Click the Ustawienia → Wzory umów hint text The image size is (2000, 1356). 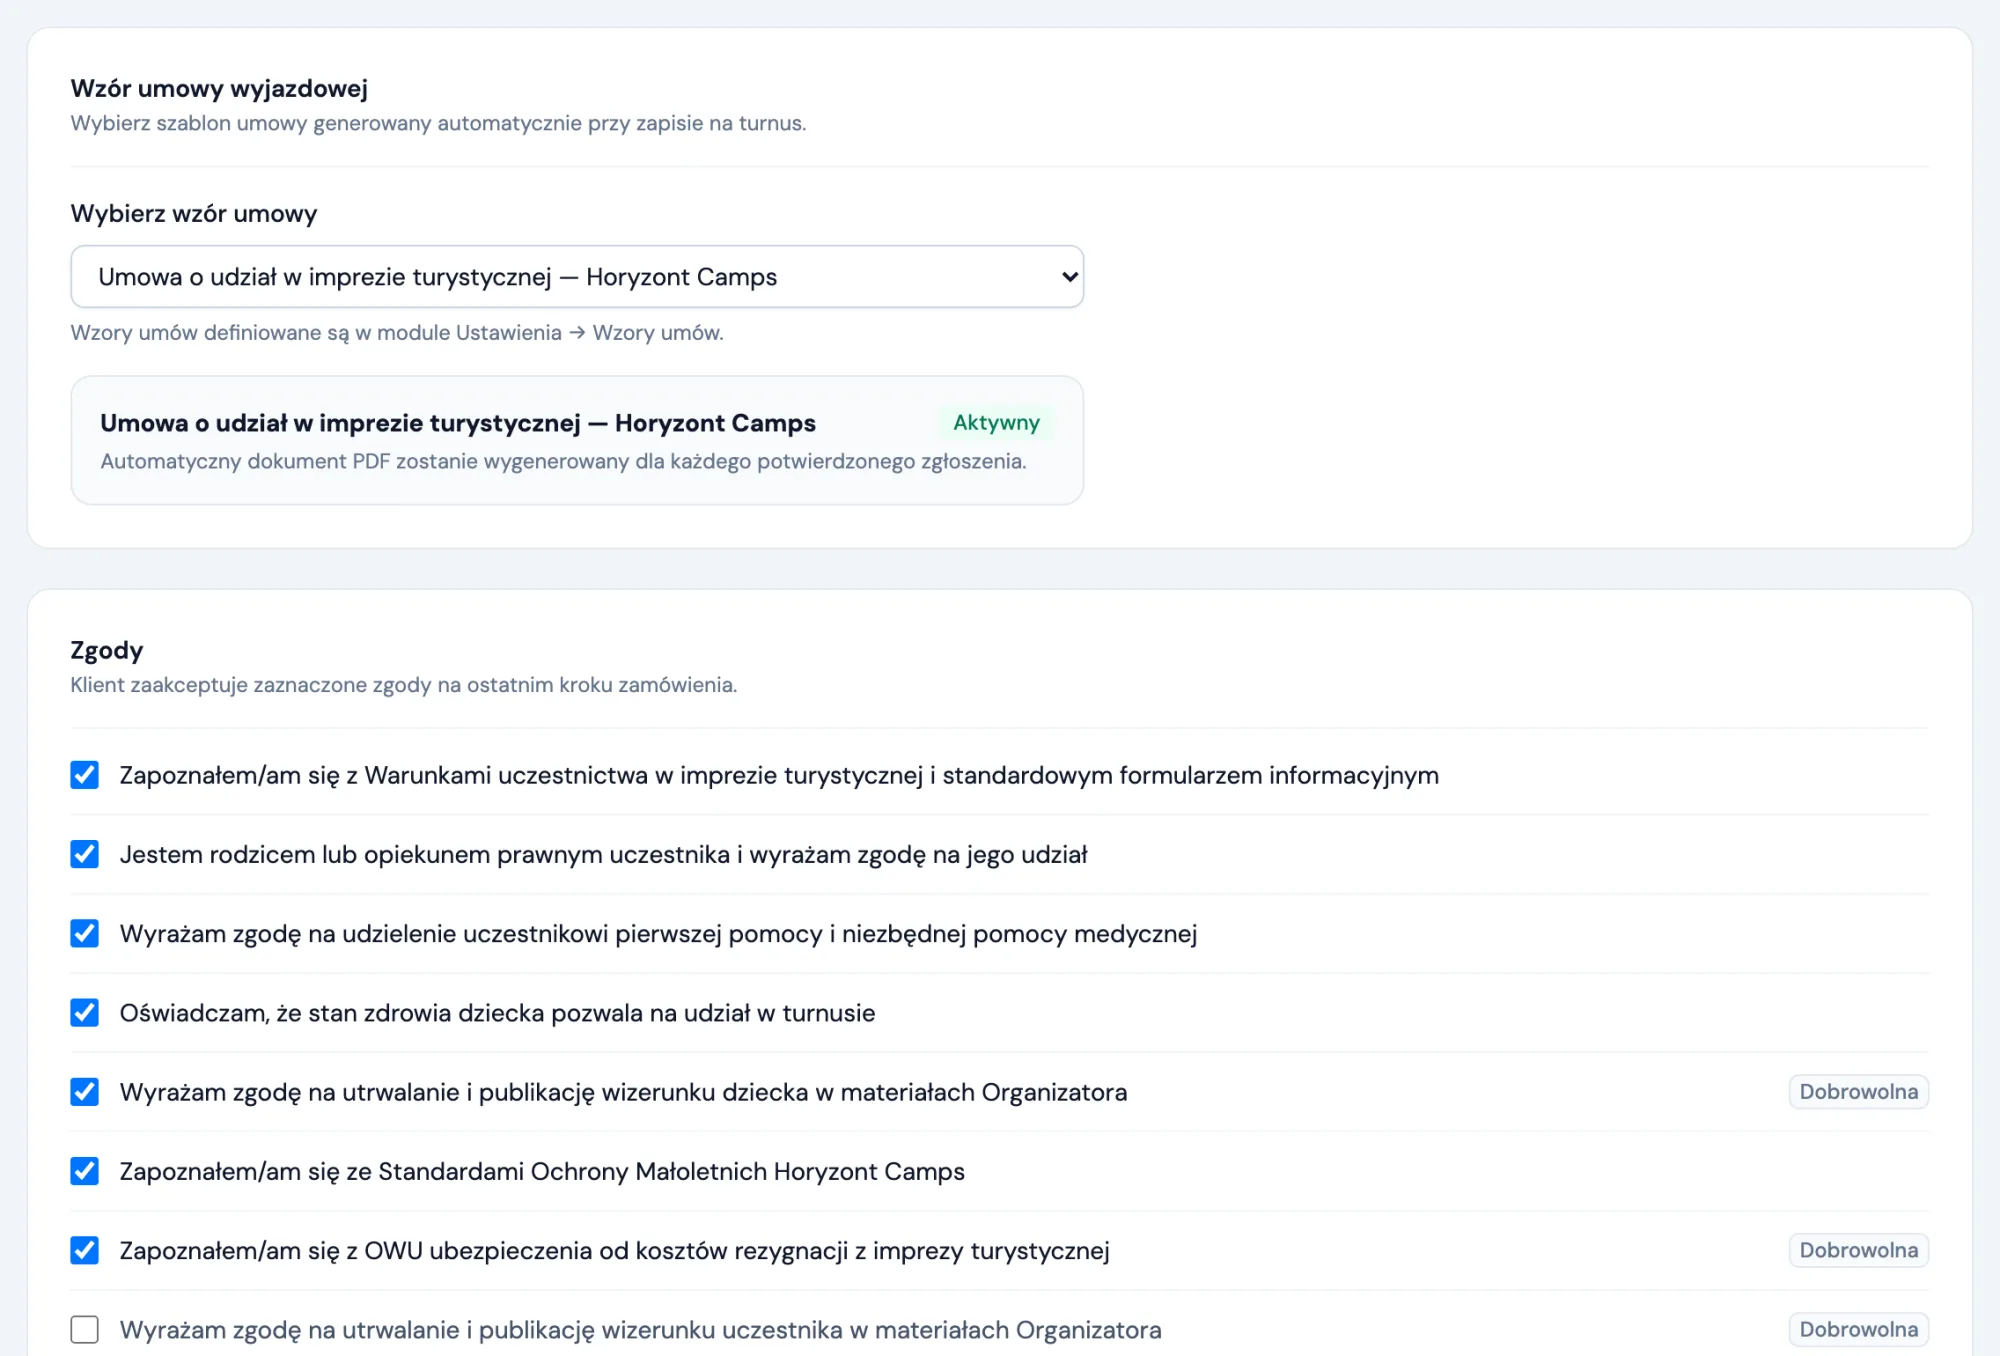pos(397,333)
